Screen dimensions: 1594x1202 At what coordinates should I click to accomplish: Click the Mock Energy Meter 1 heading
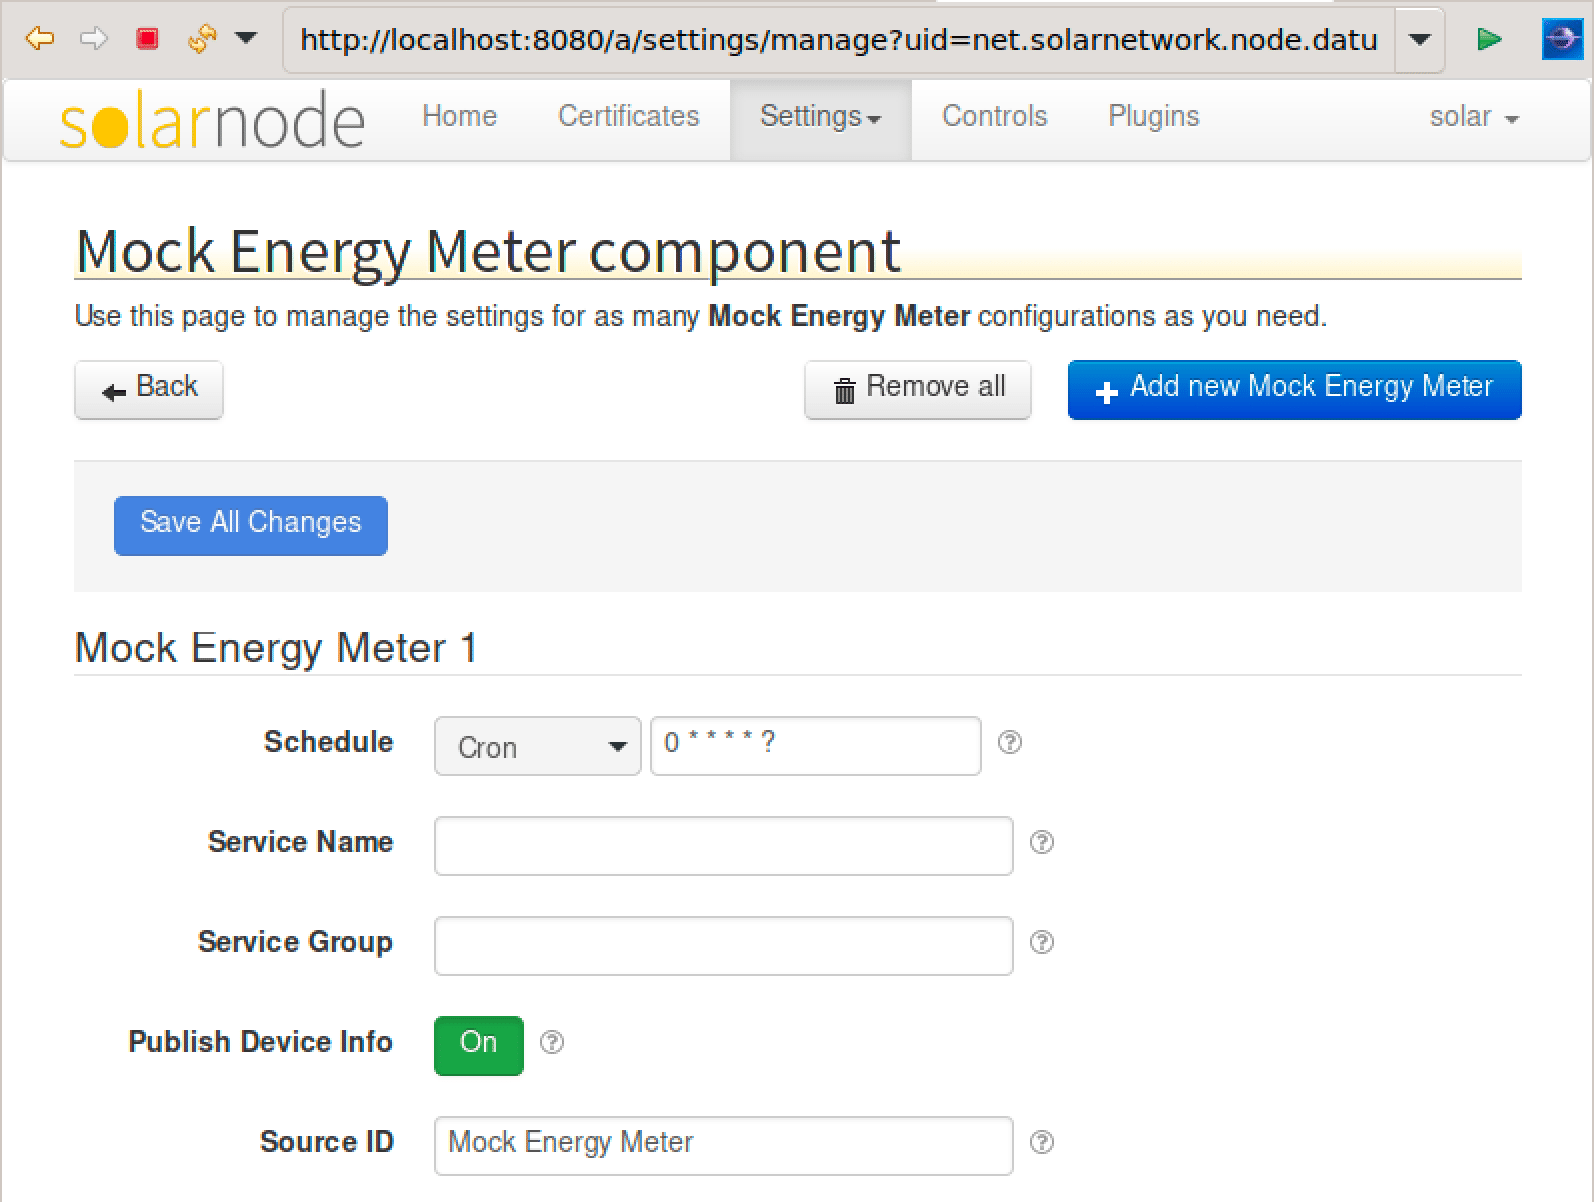[276, 648]
